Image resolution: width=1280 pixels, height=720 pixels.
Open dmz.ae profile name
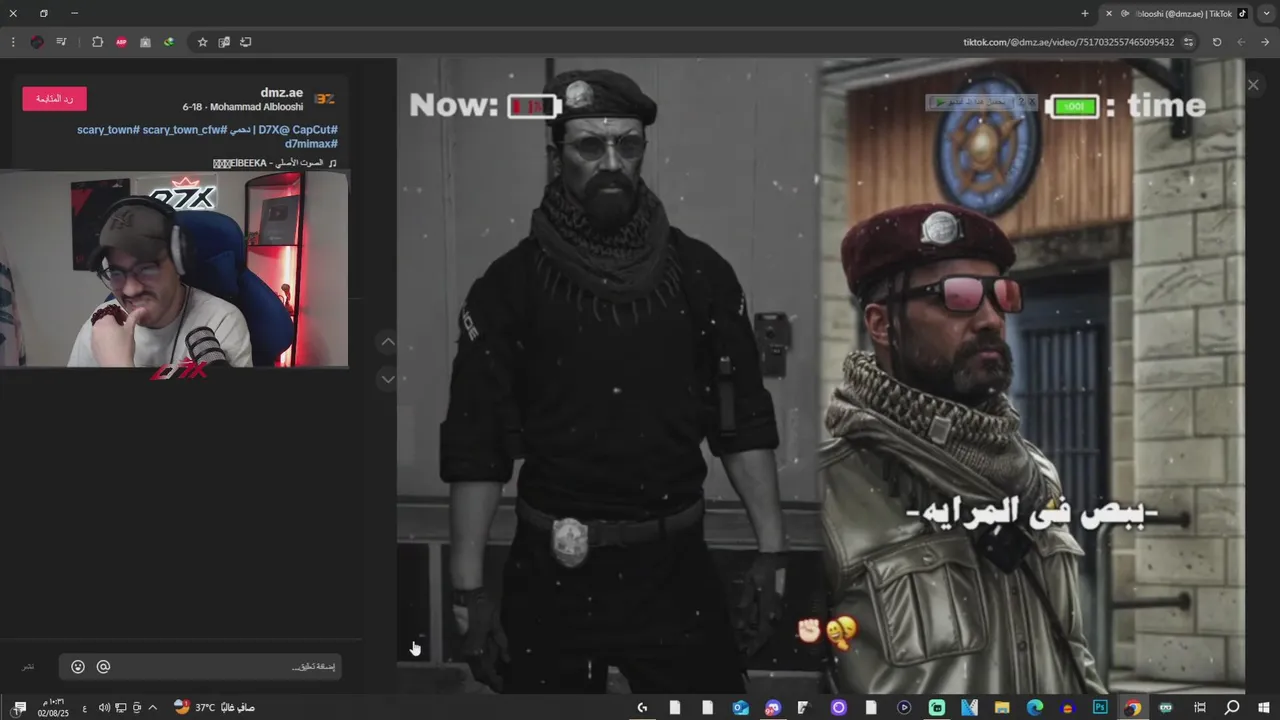point(282,92)
